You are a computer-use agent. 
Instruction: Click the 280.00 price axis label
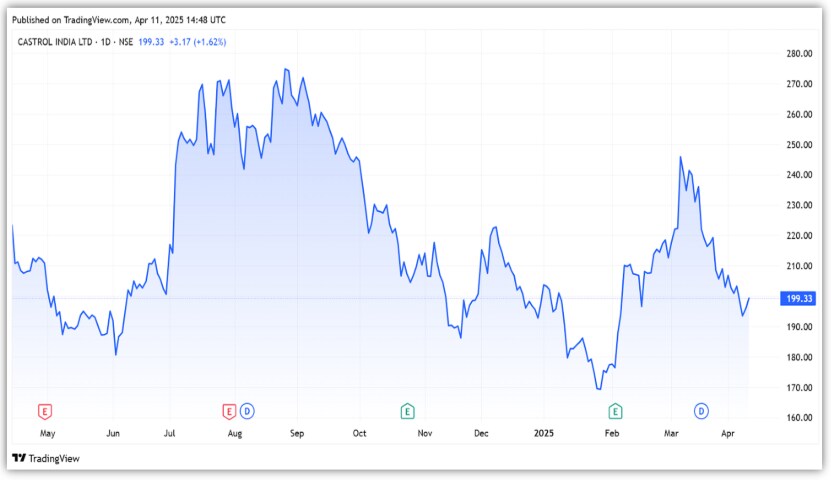[x=799, y=54]
